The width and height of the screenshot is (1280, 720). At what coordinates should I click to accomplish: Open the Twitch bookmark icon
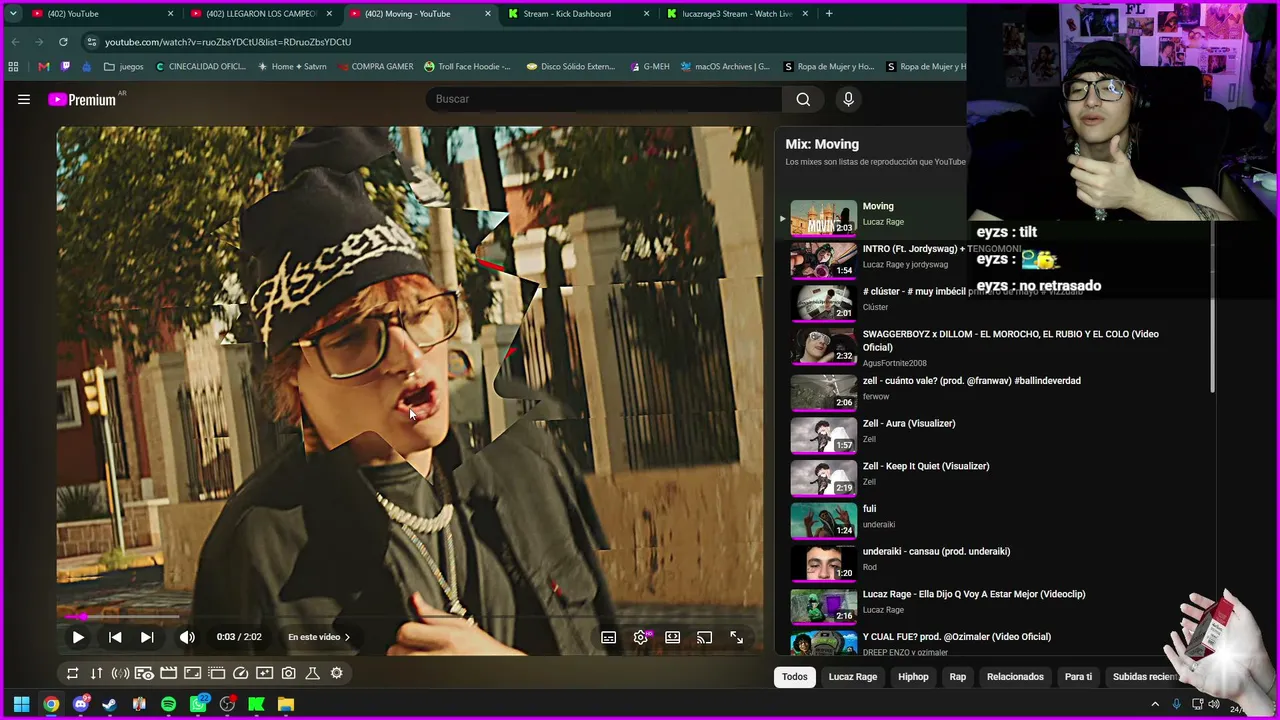coord(66,67)
